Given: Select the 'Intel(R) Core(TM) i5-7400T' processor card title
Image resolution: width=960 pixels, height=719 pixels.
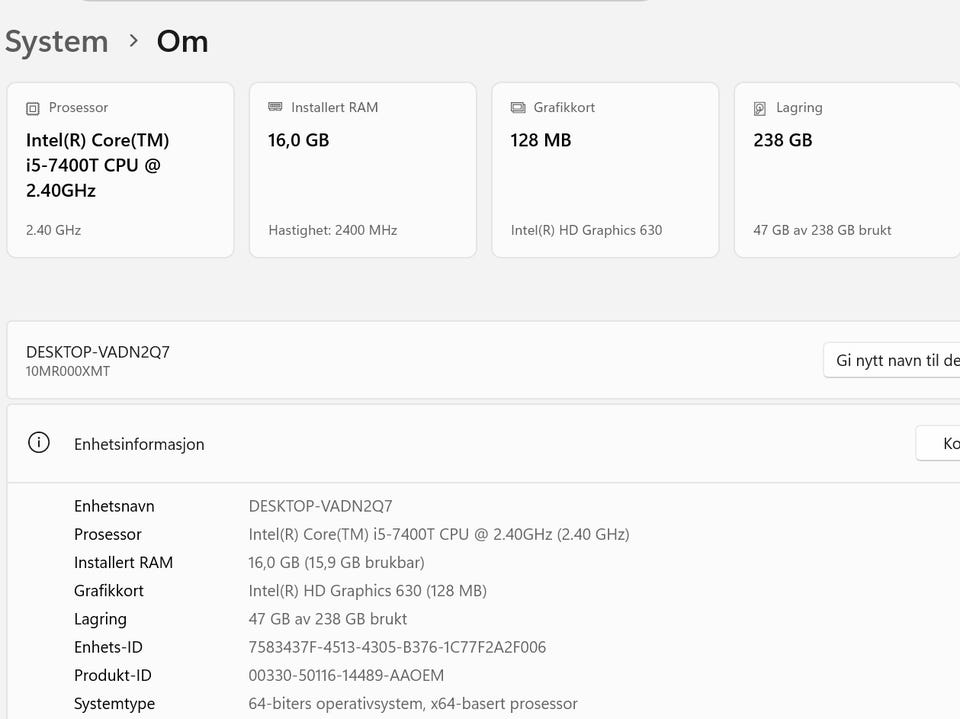Looking at the screenshot, I should pyautogui.click(x=97, y=165).
